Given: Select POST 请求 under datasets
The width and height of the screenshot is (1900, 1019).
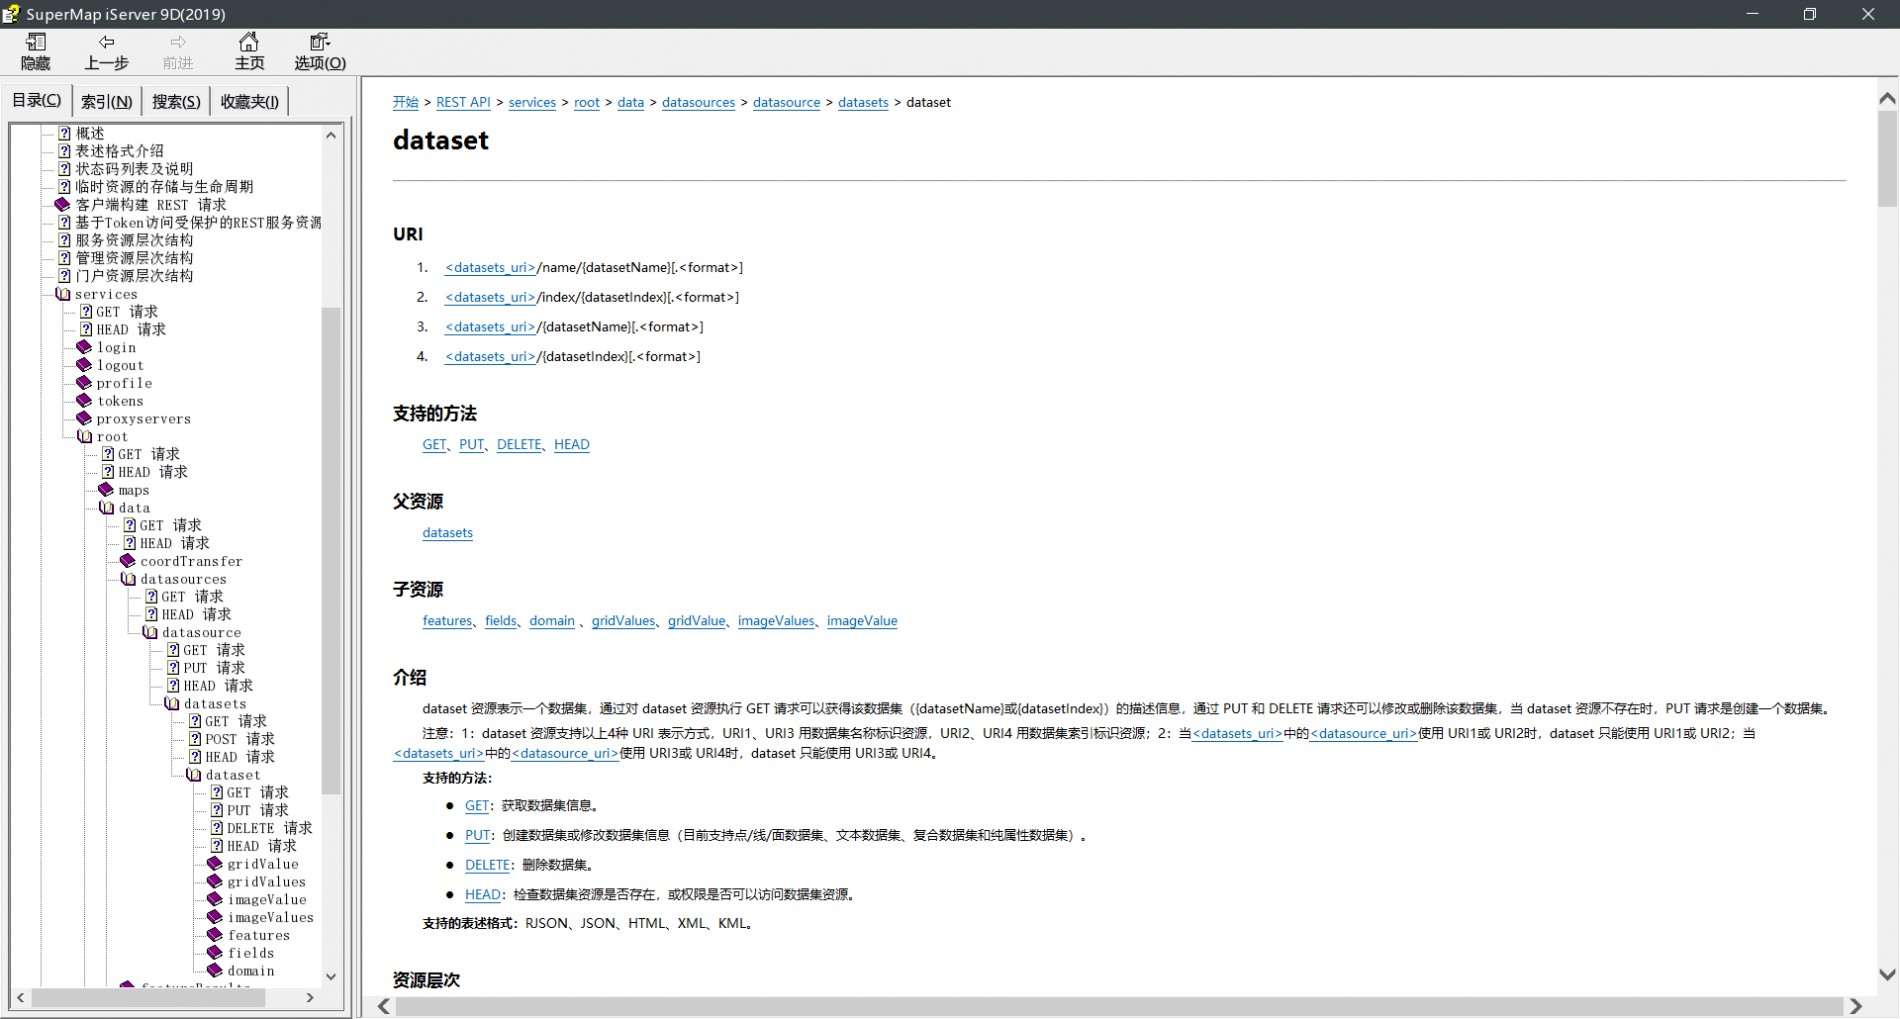Looking at the screenshot, I should click(x=240, y=739).
